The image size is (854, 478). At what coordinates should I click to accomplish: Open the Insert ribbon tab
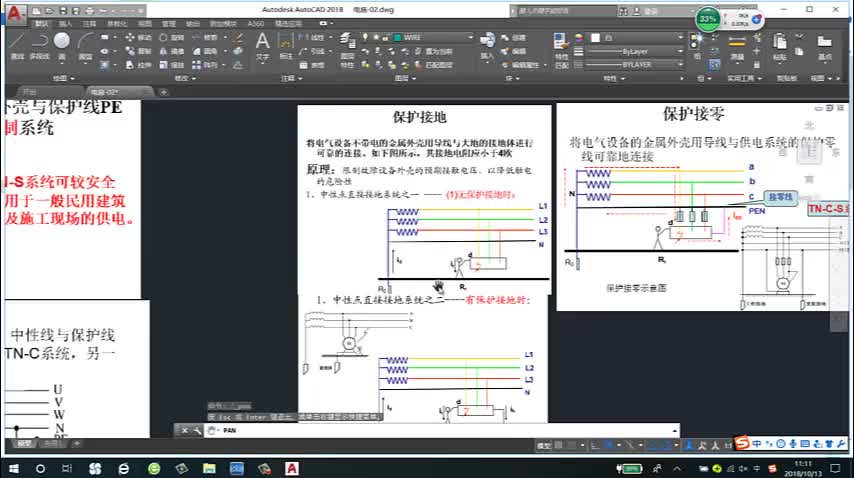tap(65, 24)
